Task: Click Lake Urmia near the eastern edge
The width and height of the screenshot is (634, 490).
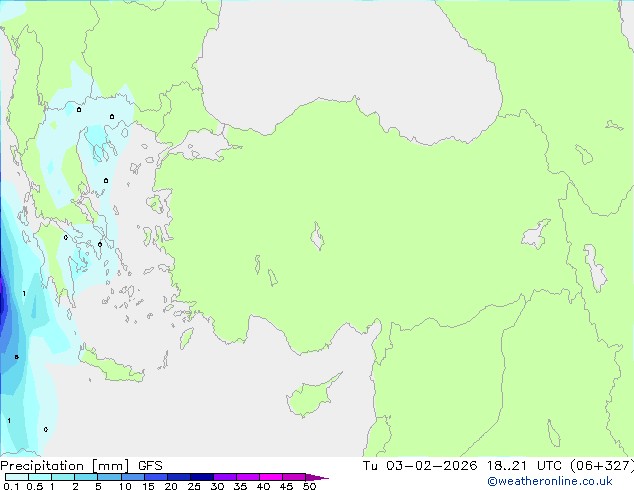Action: (x=598, y=268)
